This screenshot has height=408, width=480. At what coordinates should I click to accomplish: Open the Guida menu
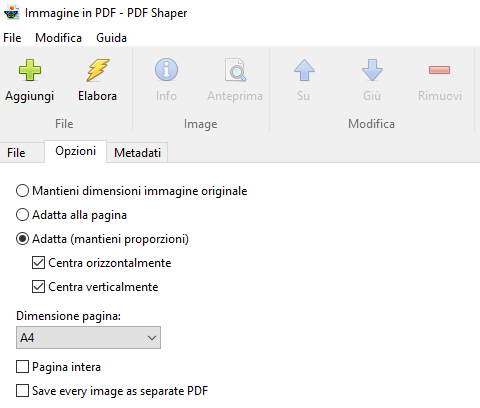click(111, 38)
